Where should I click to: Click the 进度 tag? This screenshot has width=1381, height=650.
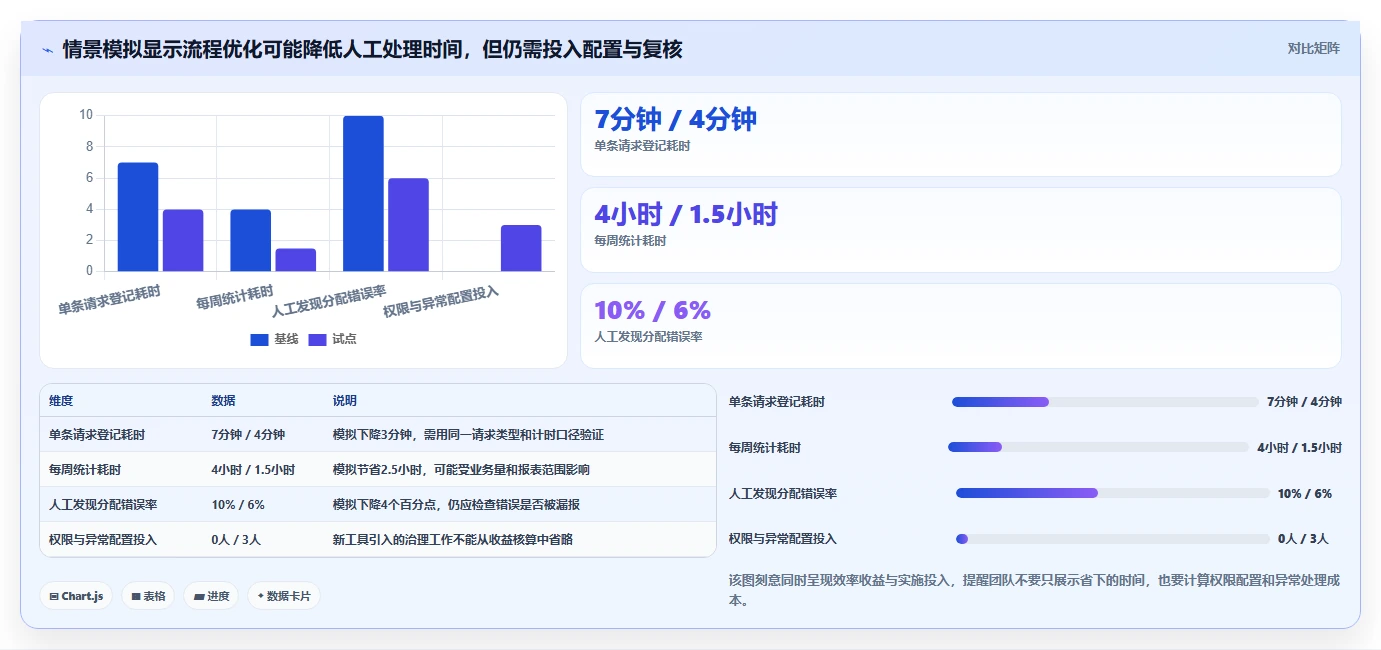pyautogui.click(x=211, y=596)
